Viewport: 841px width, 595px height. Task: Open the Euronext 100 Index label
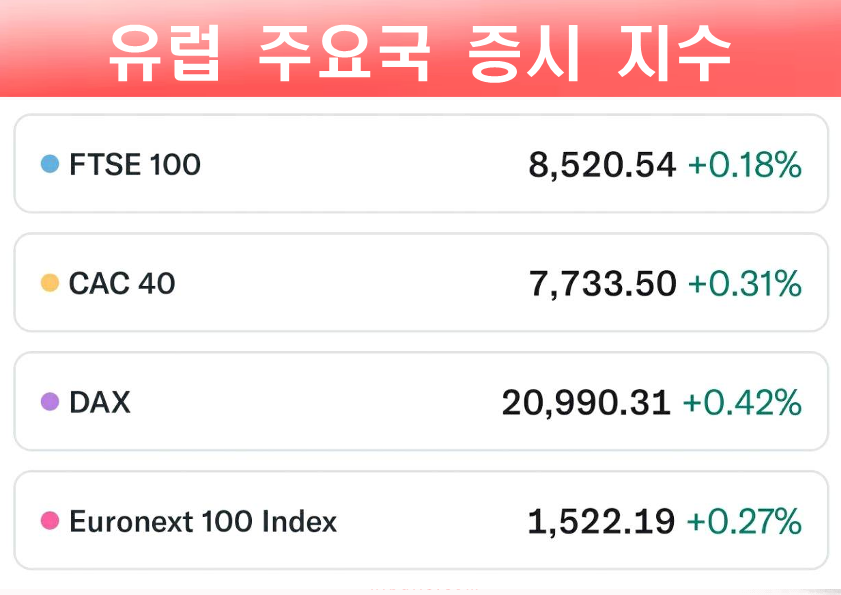pos(203,521)
